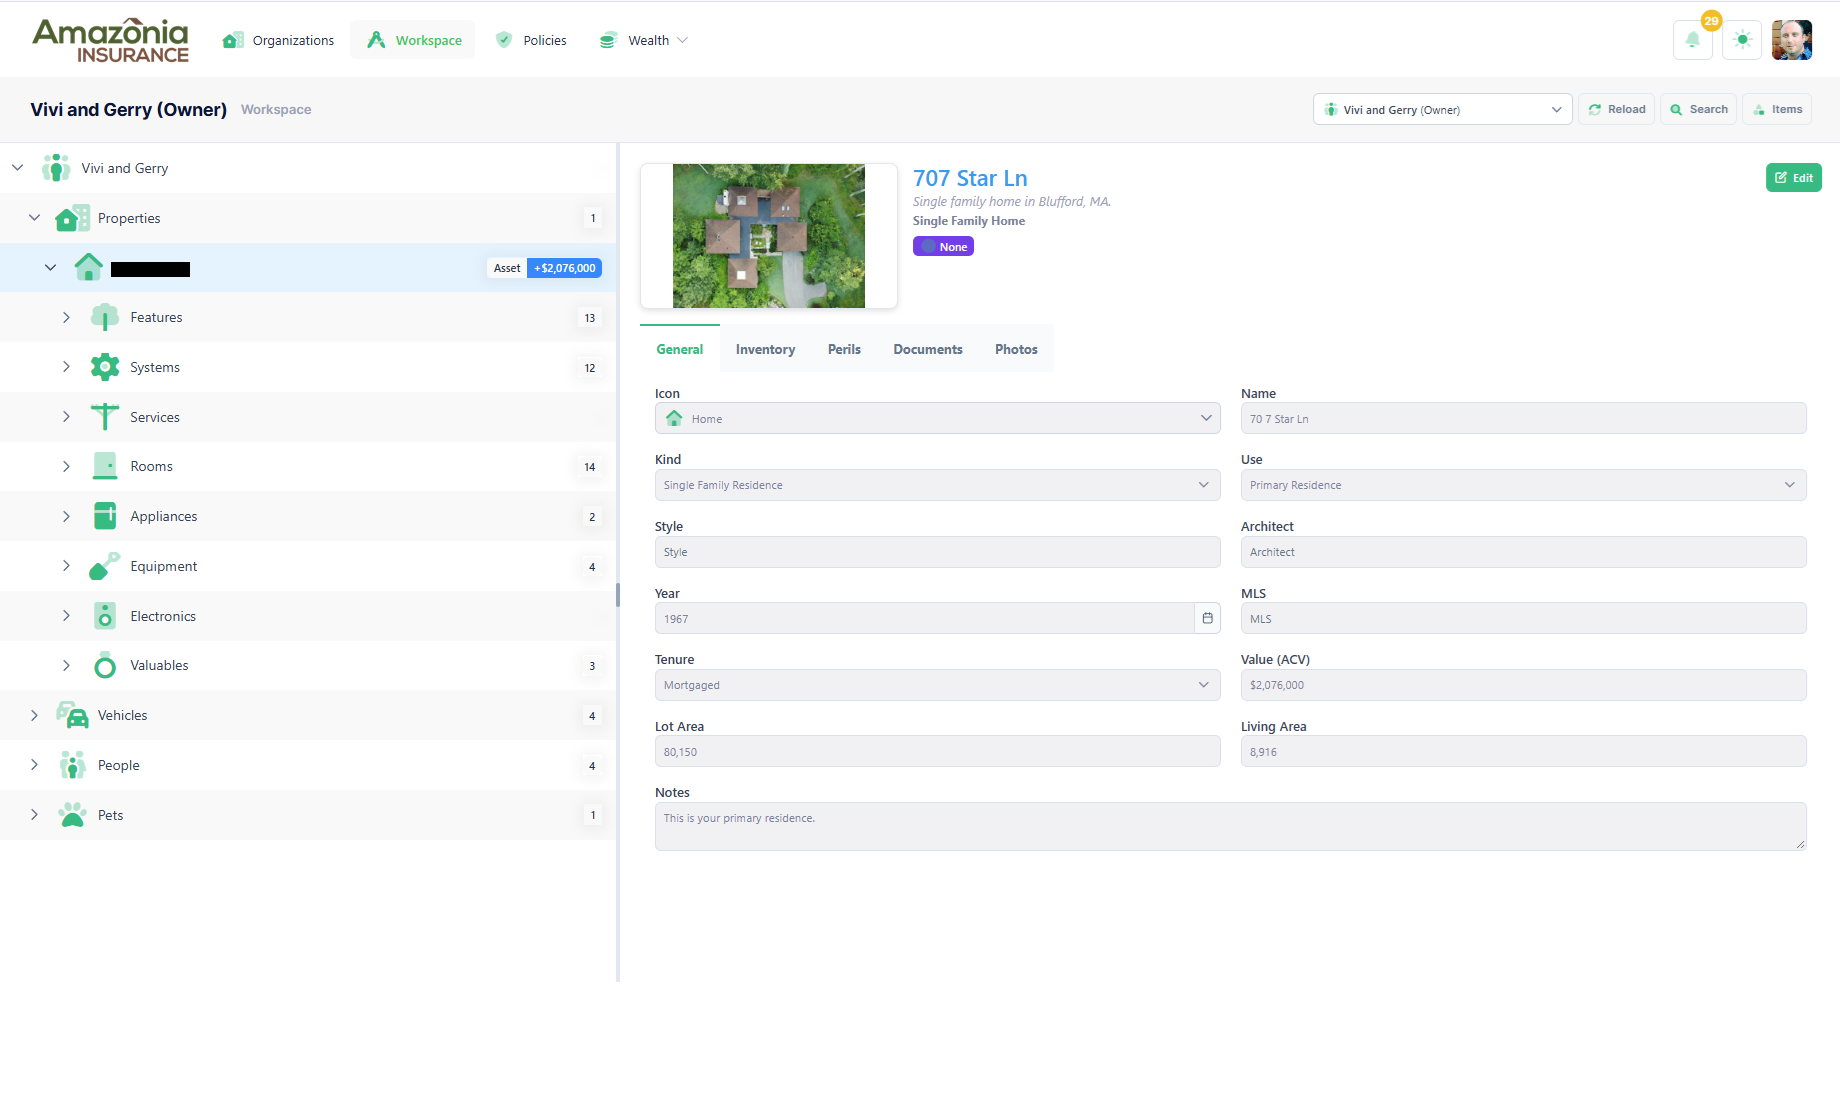Expand the Features node

click(66, 317)
